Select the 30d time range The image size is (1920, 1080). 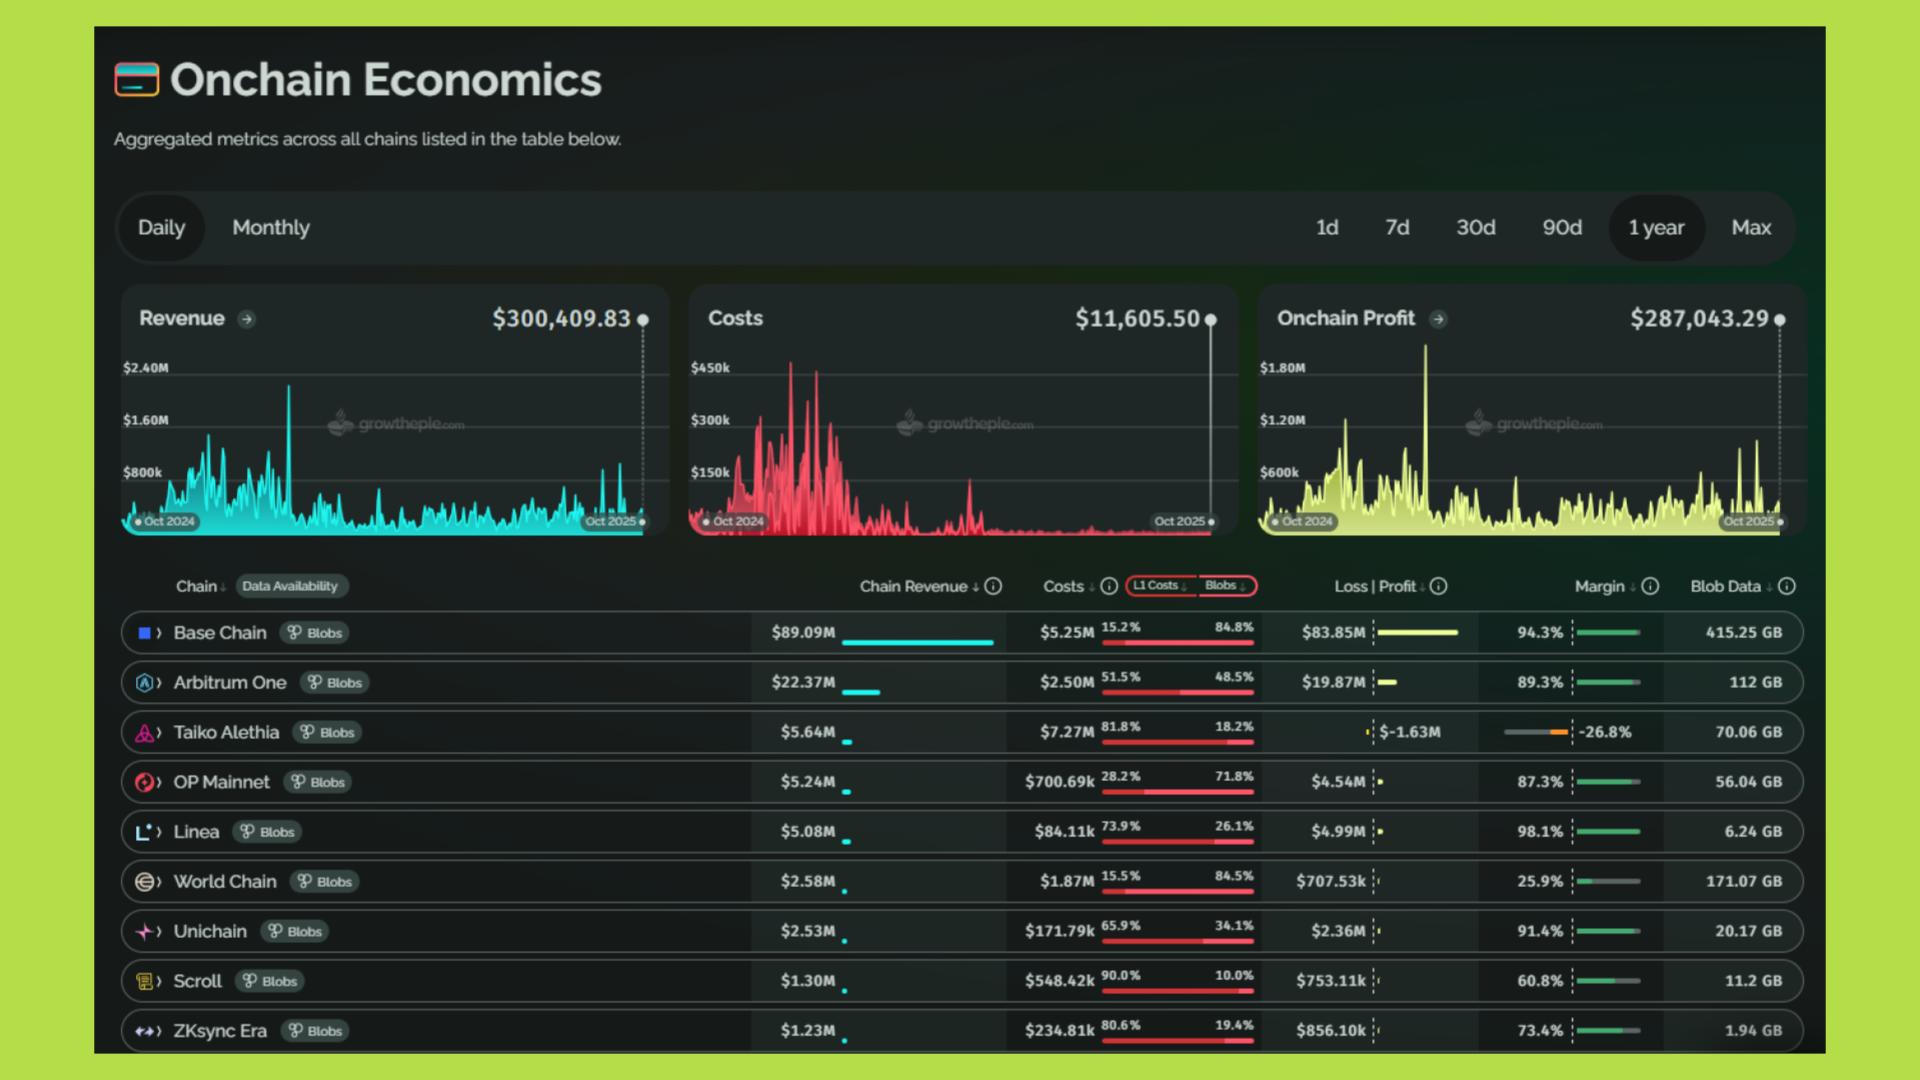pos(1475,228)
